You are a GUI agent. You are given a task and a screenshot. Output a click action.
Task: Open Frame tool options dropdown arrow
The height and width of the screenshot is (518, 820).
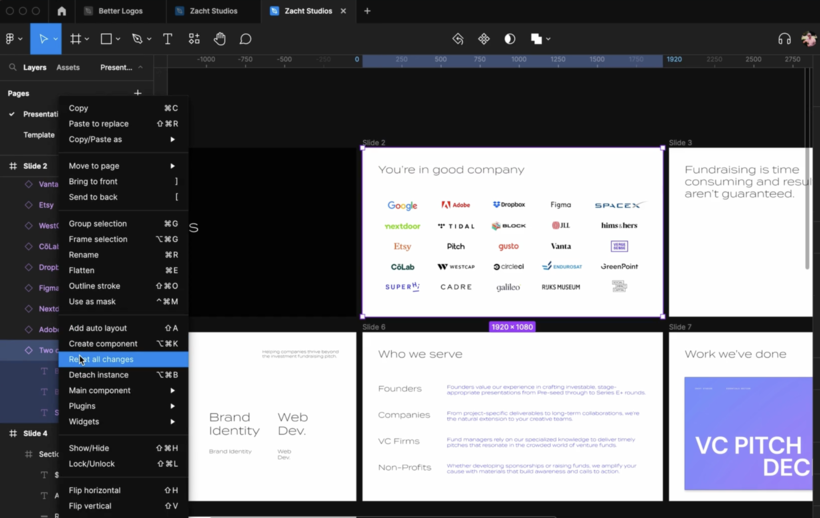[87, 39]
